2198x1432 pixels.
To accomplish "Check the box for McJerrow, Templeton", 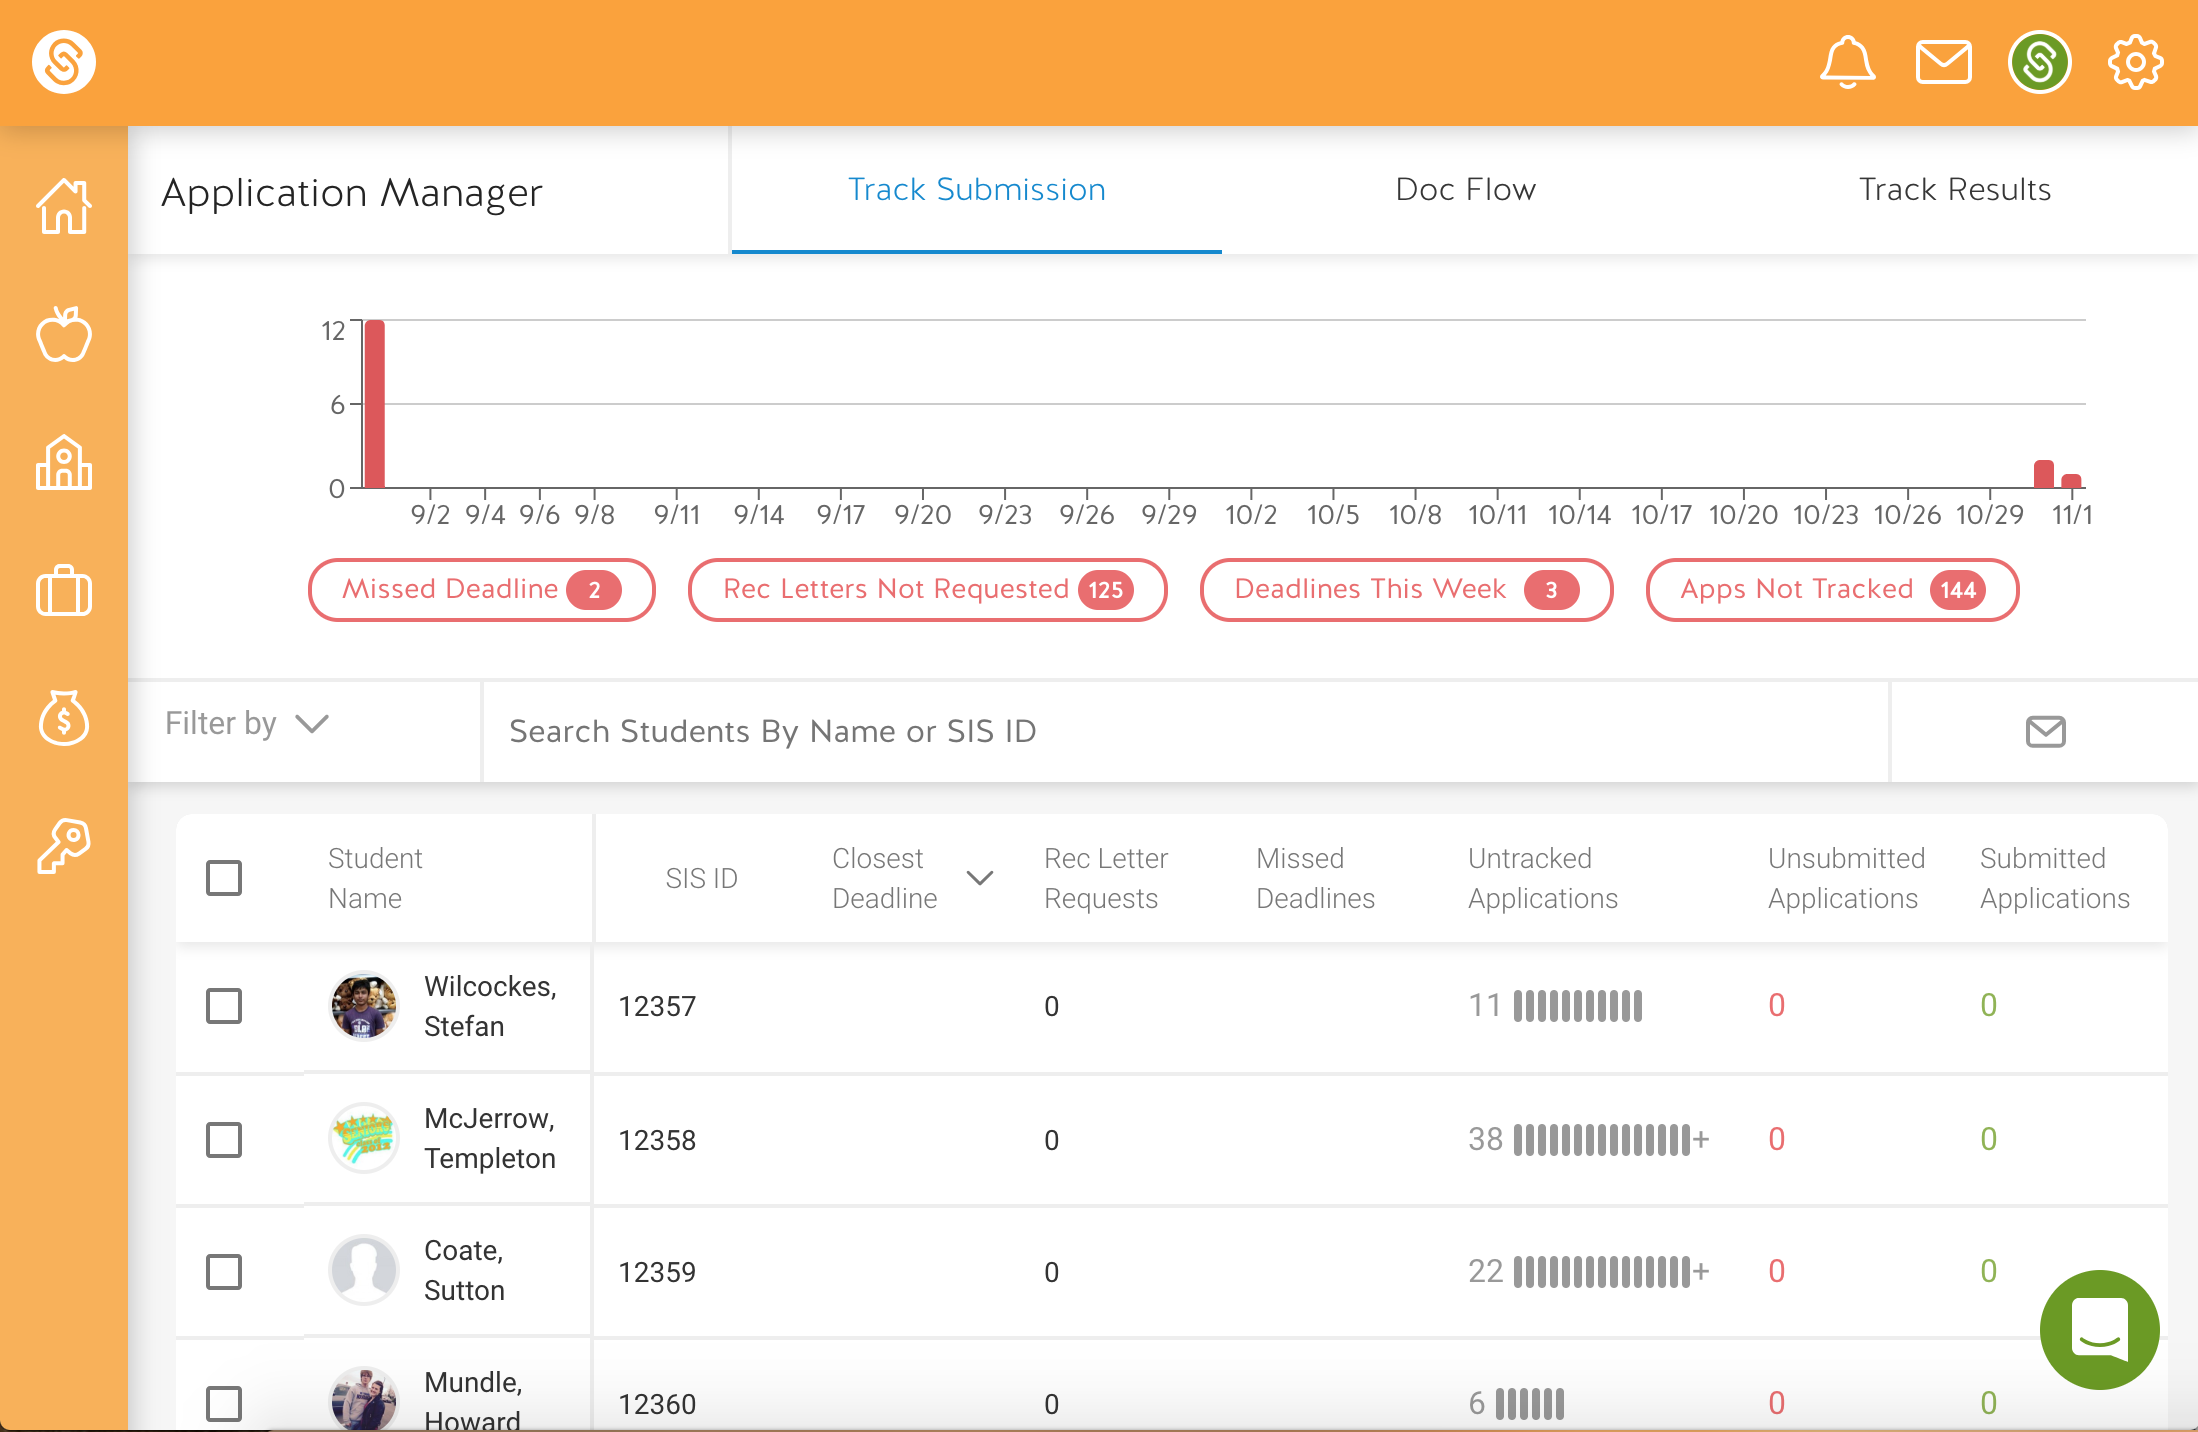I will click(x=224, y=1139).
